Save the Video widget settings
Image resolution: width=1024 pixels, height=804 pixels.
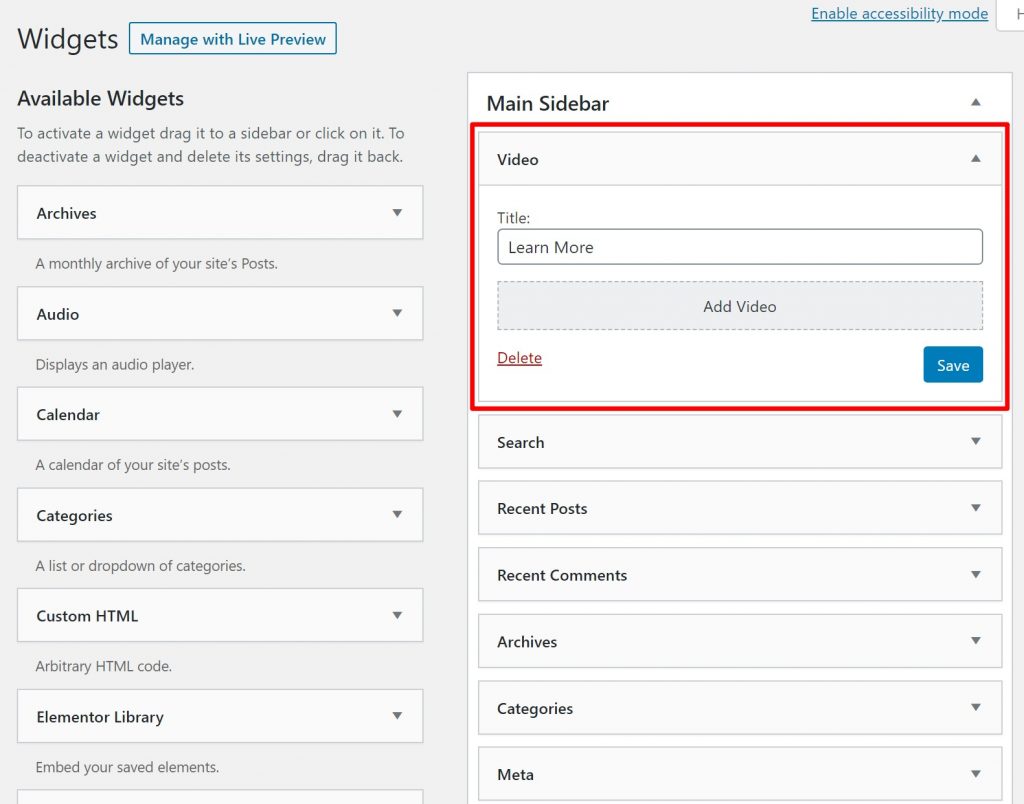952,365
